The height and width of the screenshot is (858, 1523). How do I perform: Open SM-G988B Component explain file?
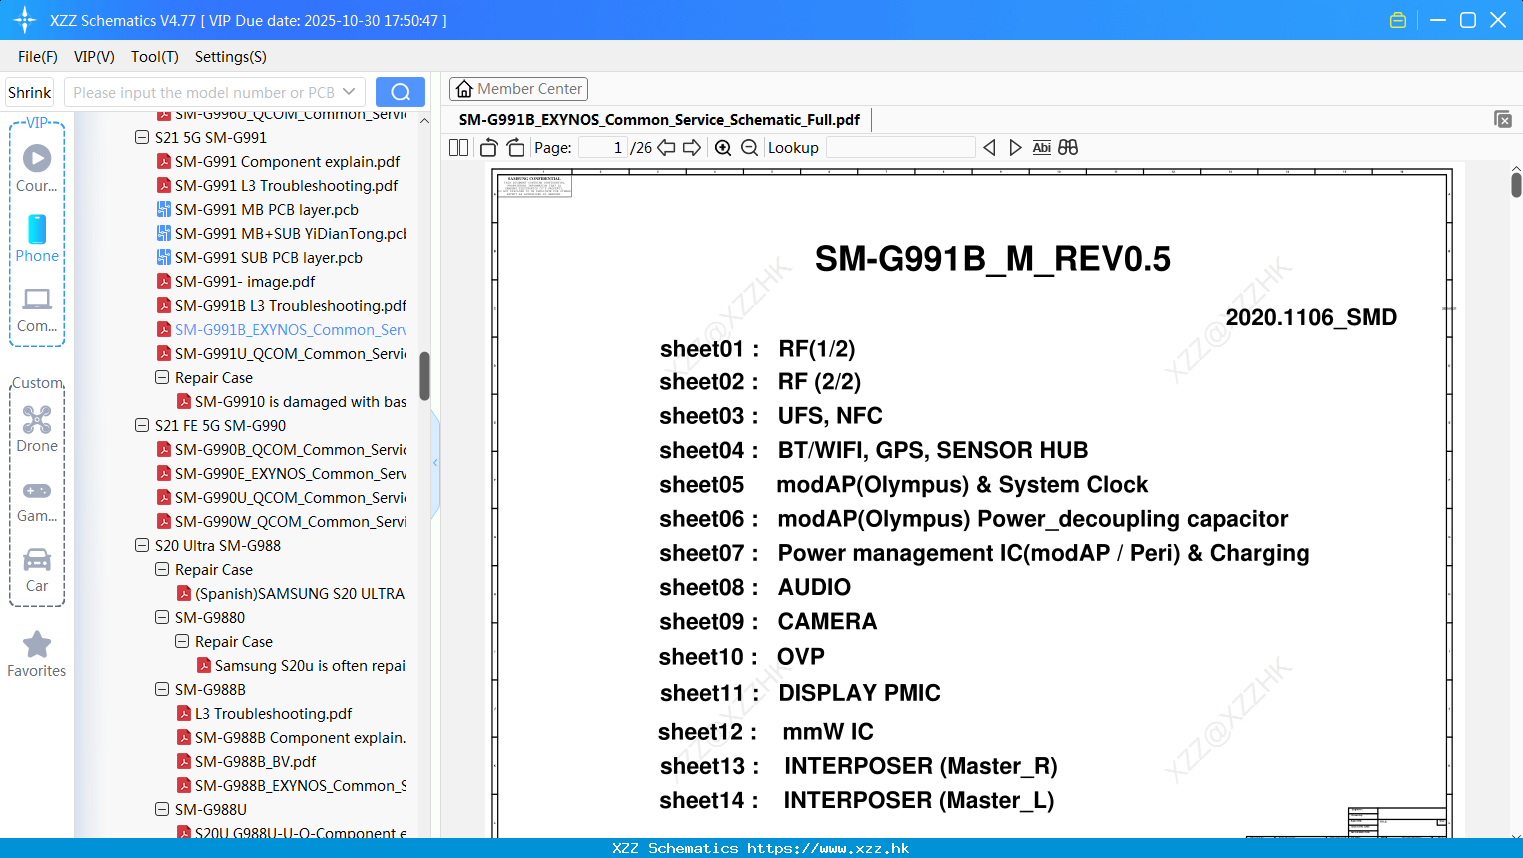pos(291,737)
